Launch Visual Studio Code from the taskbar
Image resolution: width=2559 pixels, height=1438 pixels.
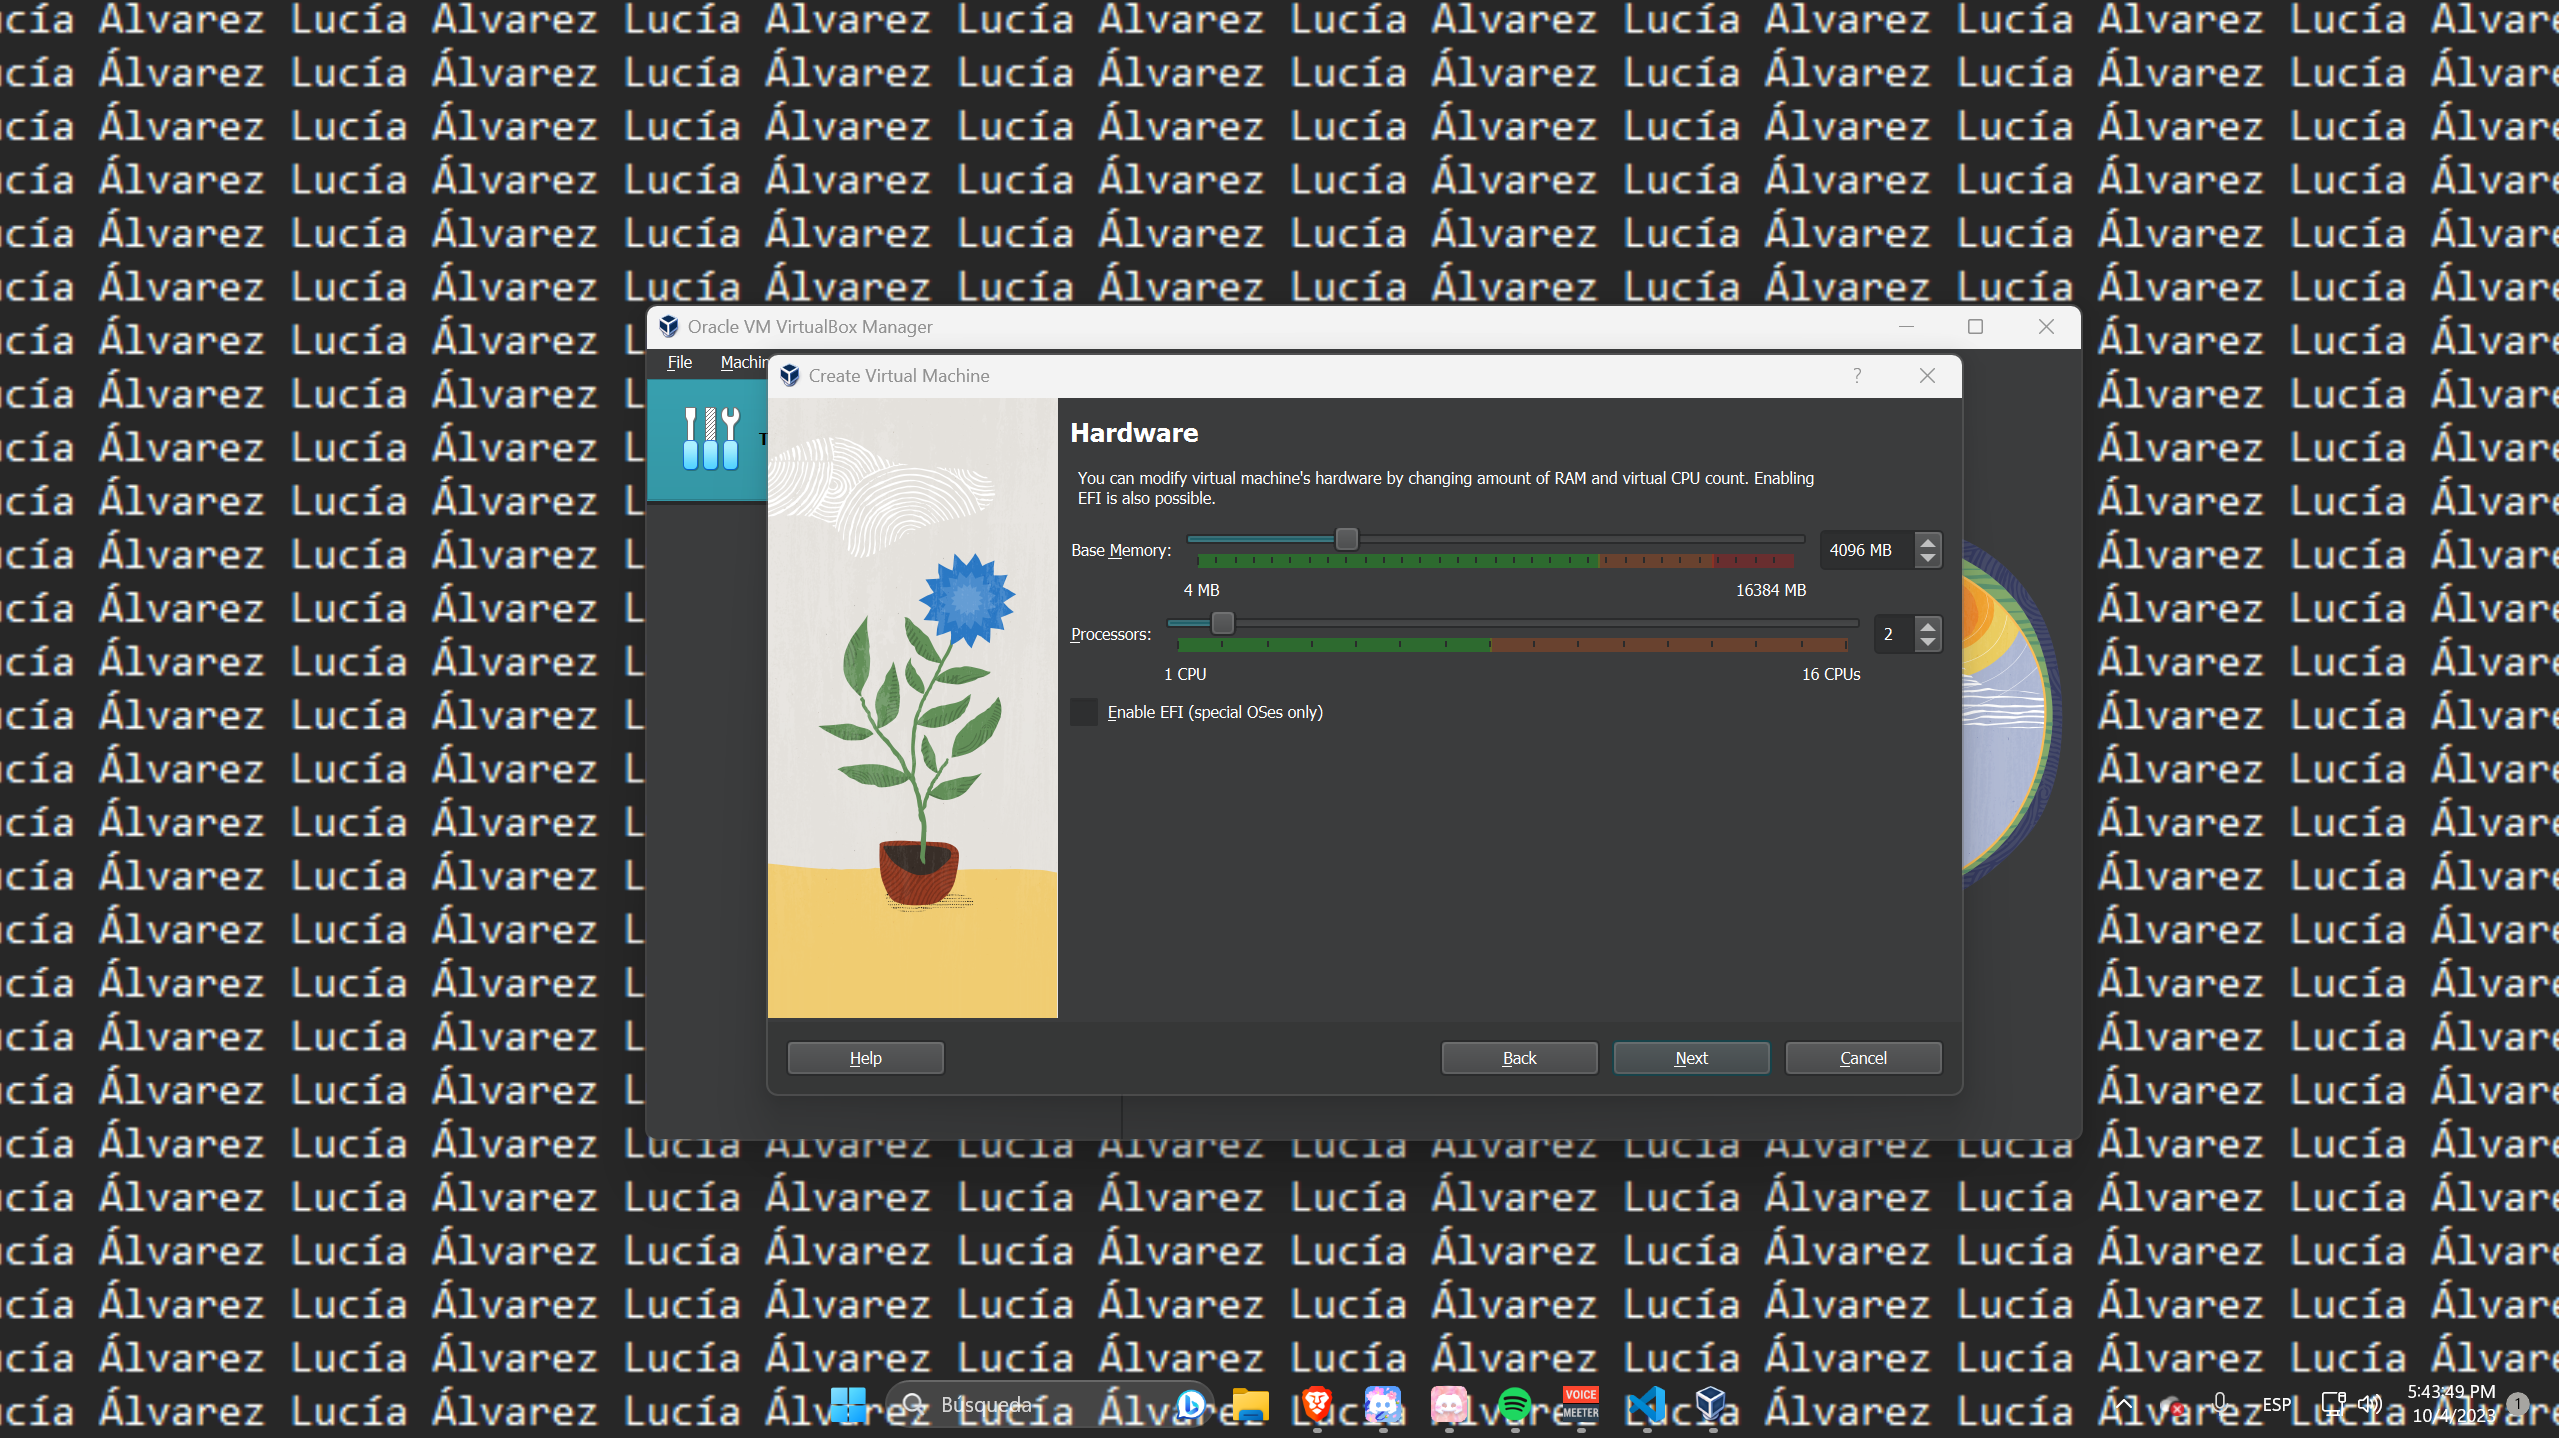coord(1645,1404)
